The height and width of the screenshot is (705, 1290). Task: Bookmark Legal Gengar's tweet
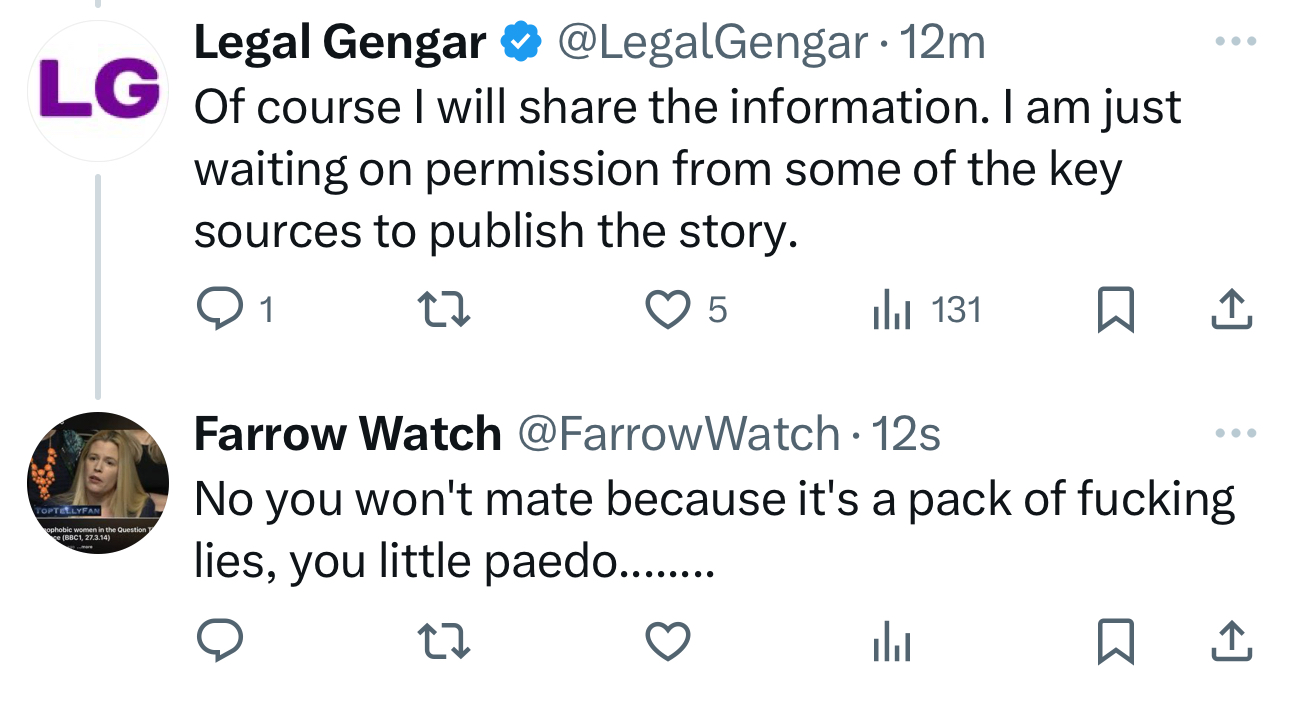coord(1115,311)
